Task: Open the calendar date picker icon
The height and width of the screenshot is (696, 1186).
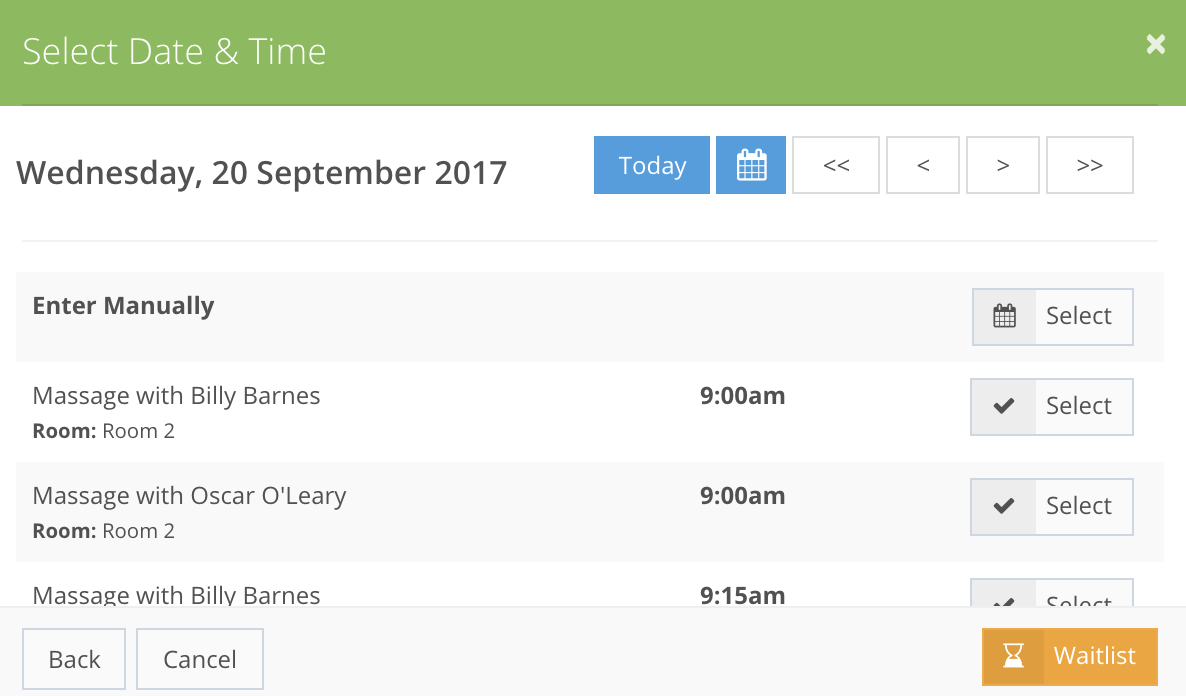Action: [750, 165]
